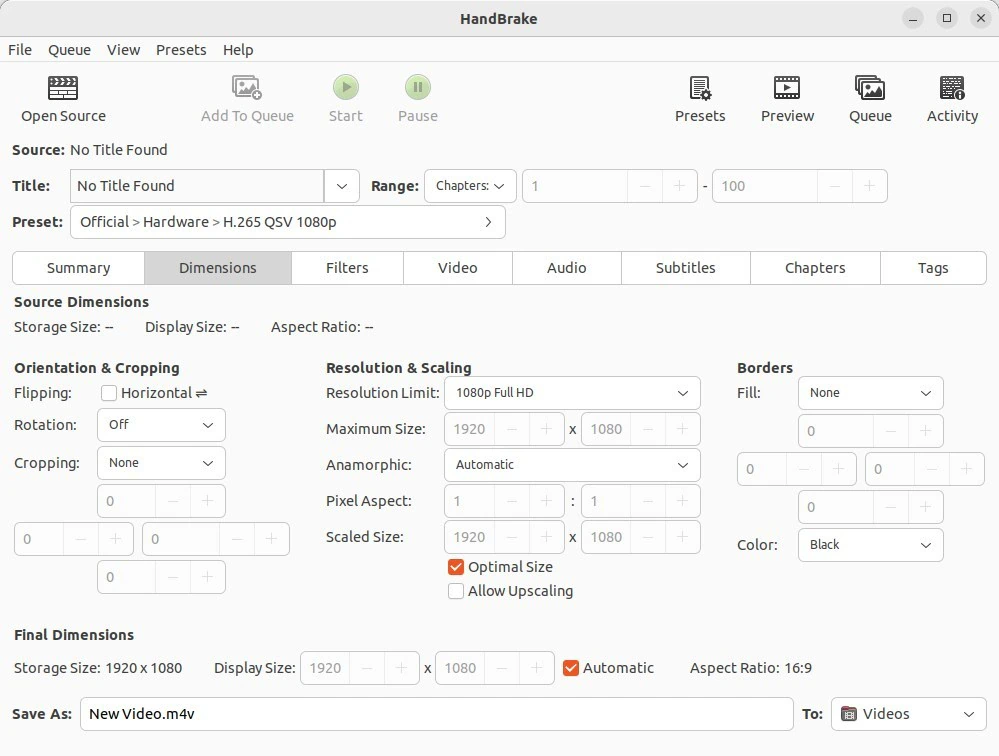Open the Cropping dropdown
This screenshot has height=756, width=999.
(x=161, y=463)
